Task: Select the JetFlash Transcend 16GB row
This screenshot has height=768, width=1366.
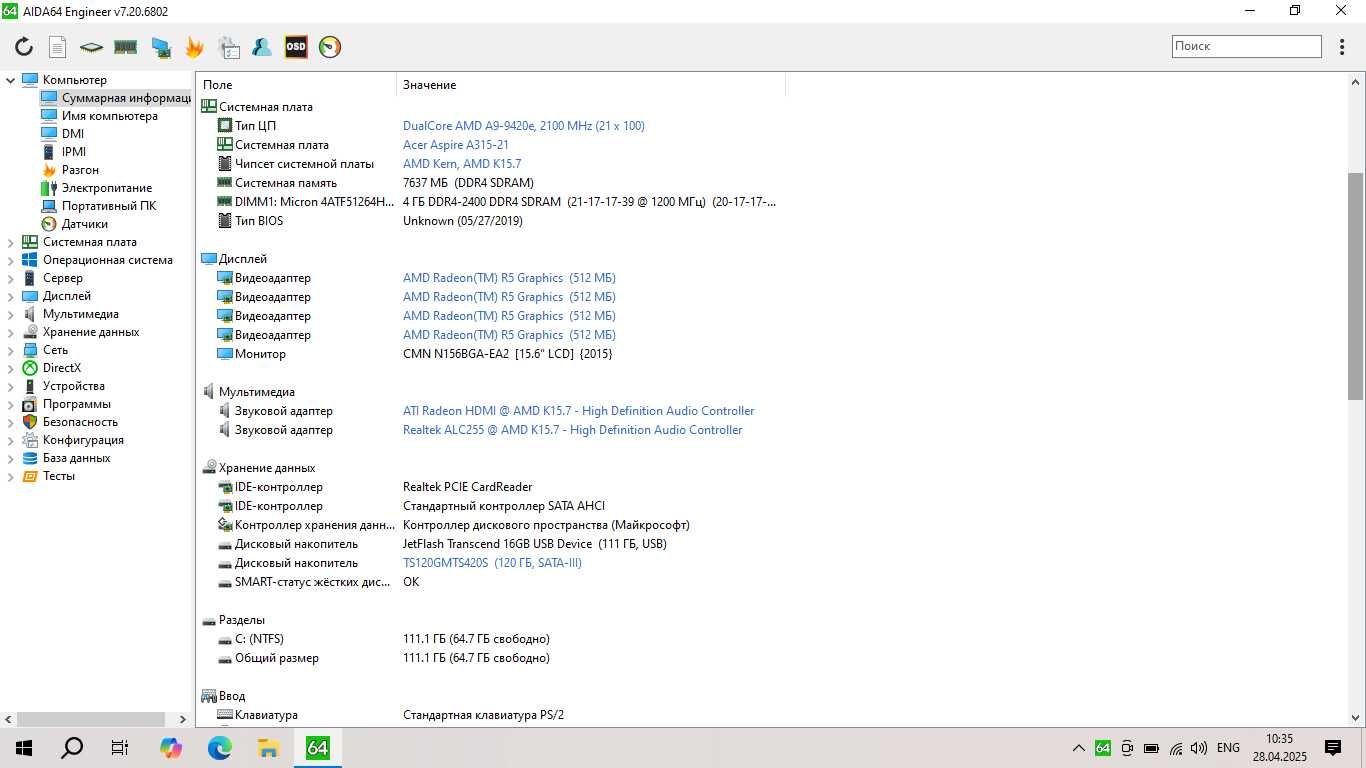Action: coord(490,544)
